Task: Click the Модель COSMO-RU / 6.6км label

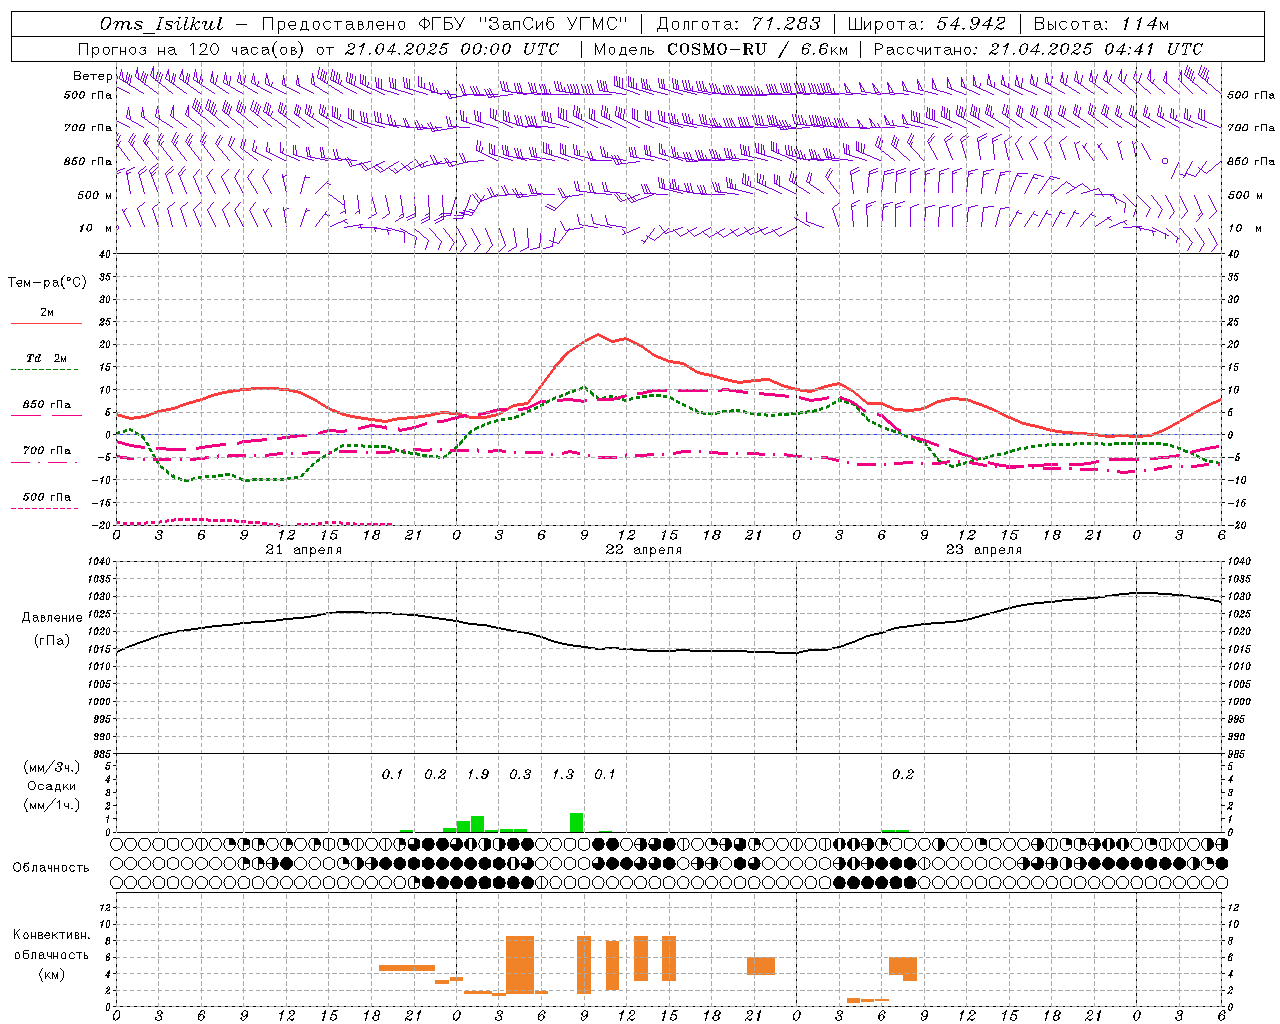Action: click(x=720, y=49)
